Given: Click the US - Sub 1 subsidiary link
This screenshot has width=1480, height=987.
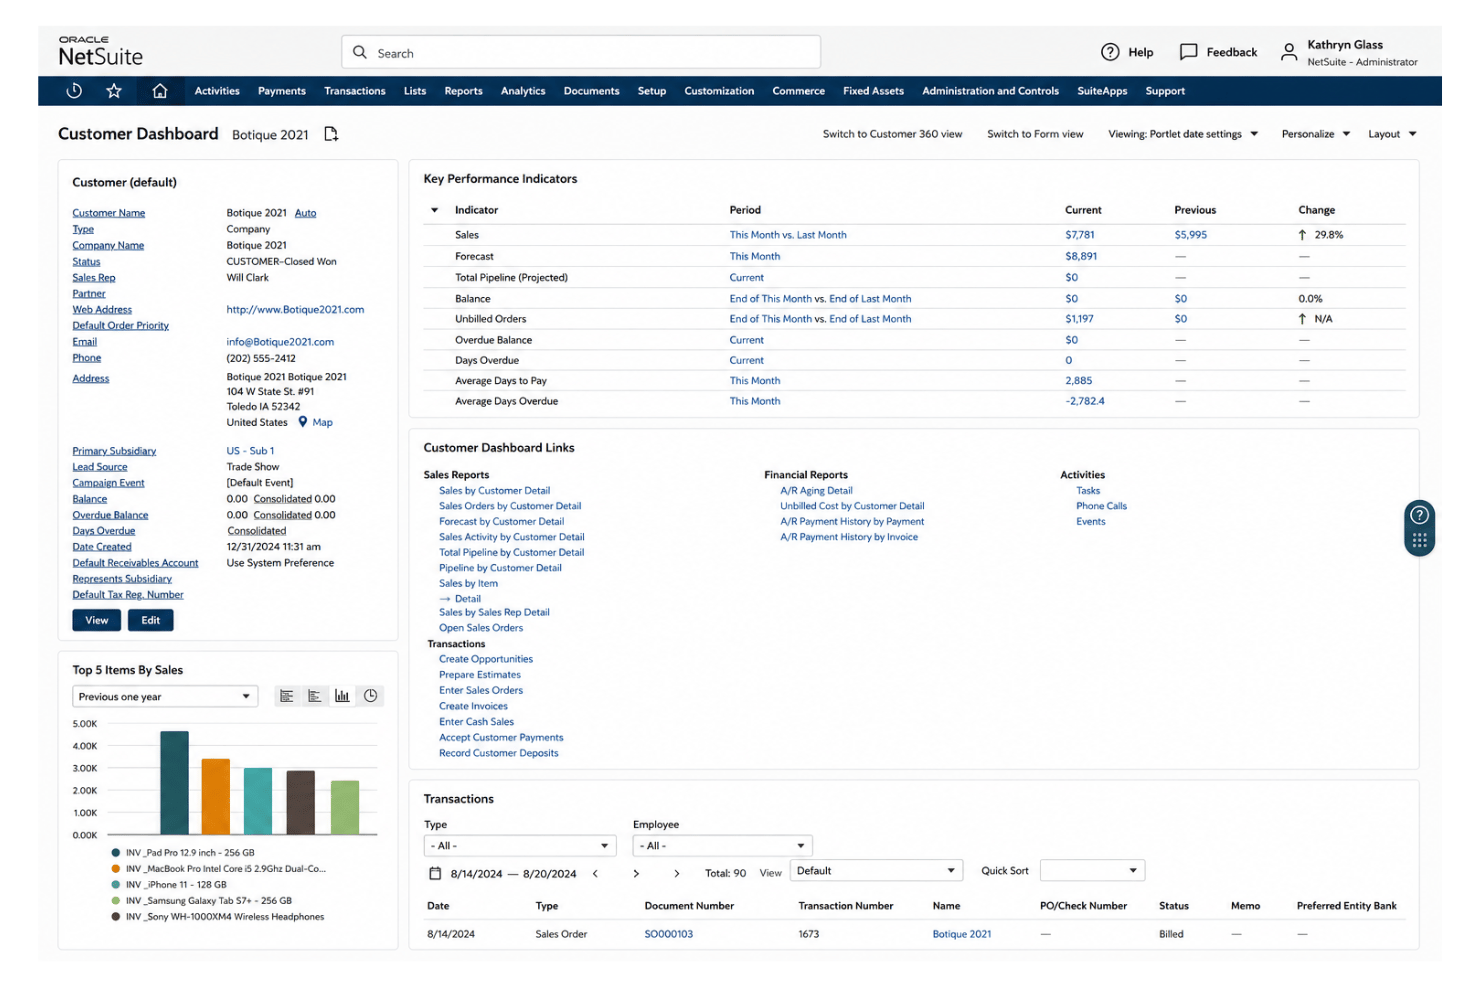Looking at the screenshot, I should point(250,451).
